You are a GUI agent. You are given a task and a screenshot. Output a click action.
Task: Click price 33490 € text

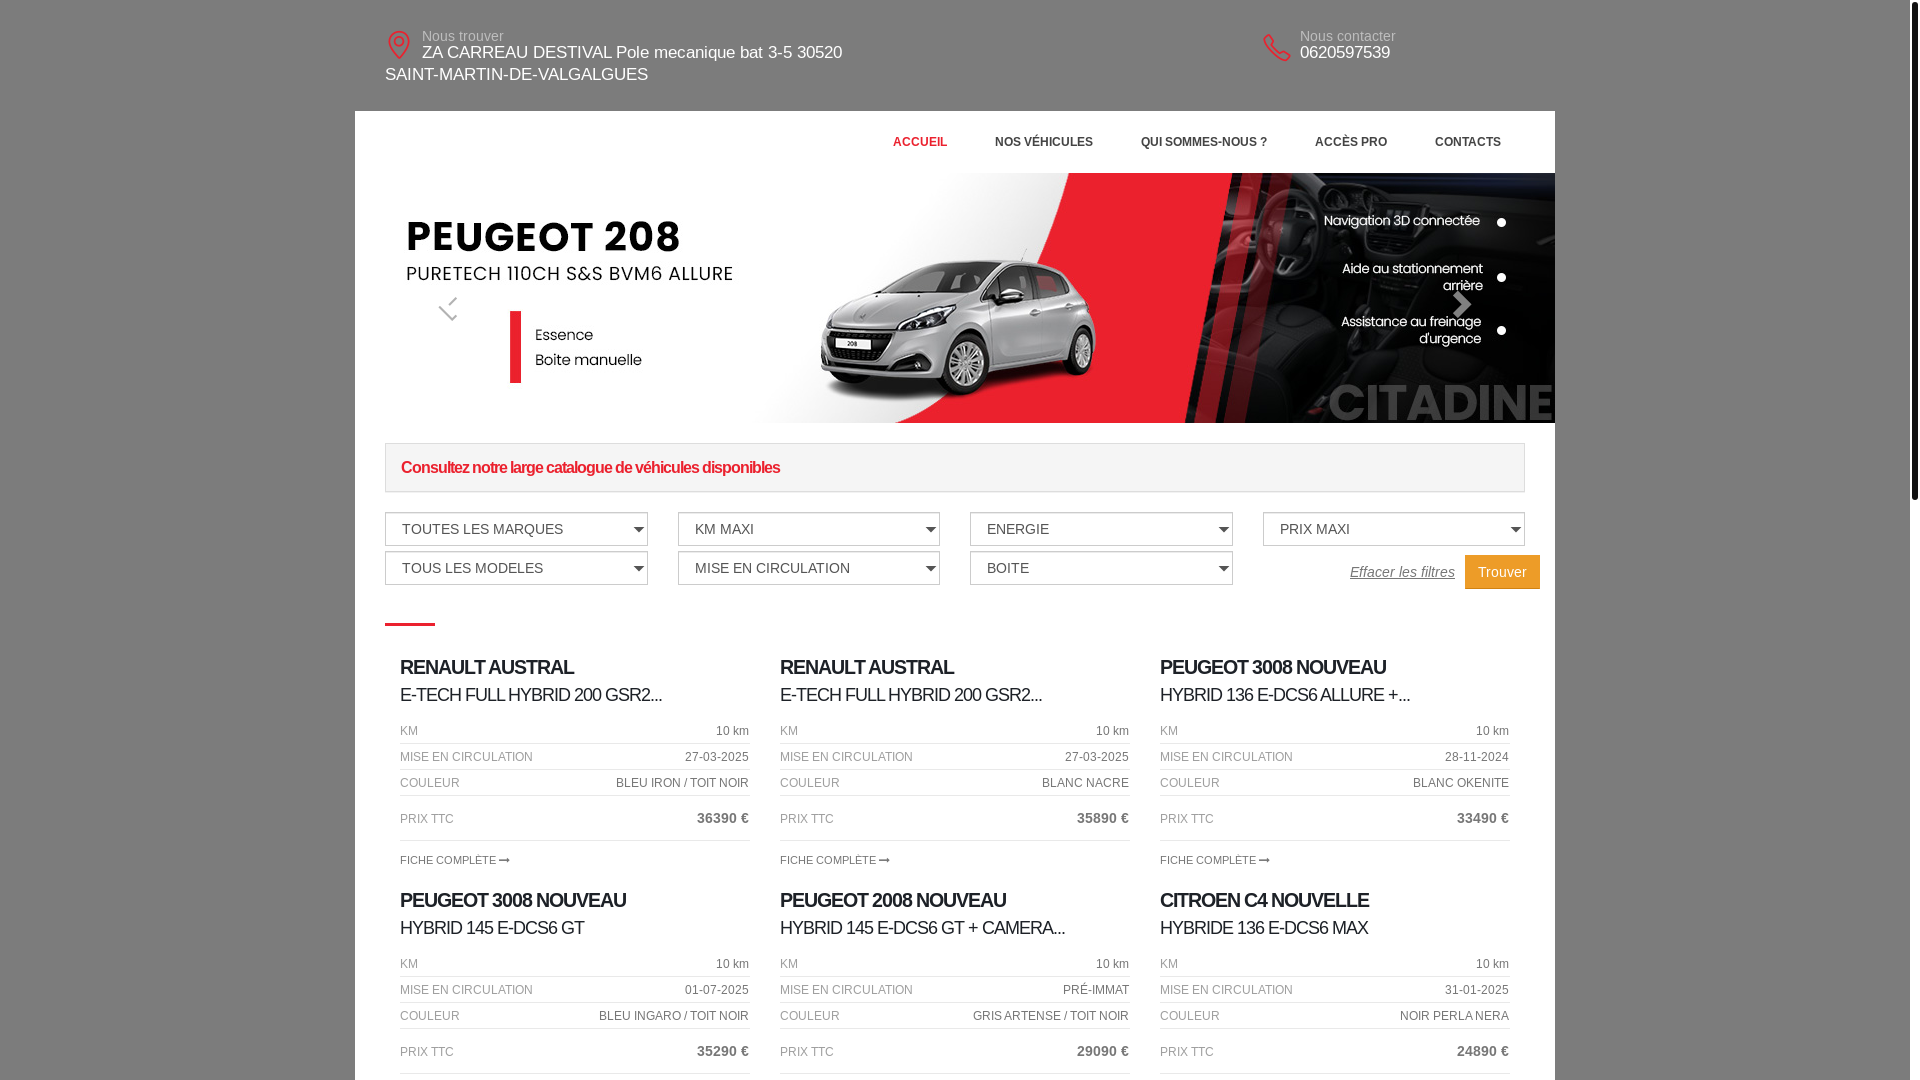1482,818
